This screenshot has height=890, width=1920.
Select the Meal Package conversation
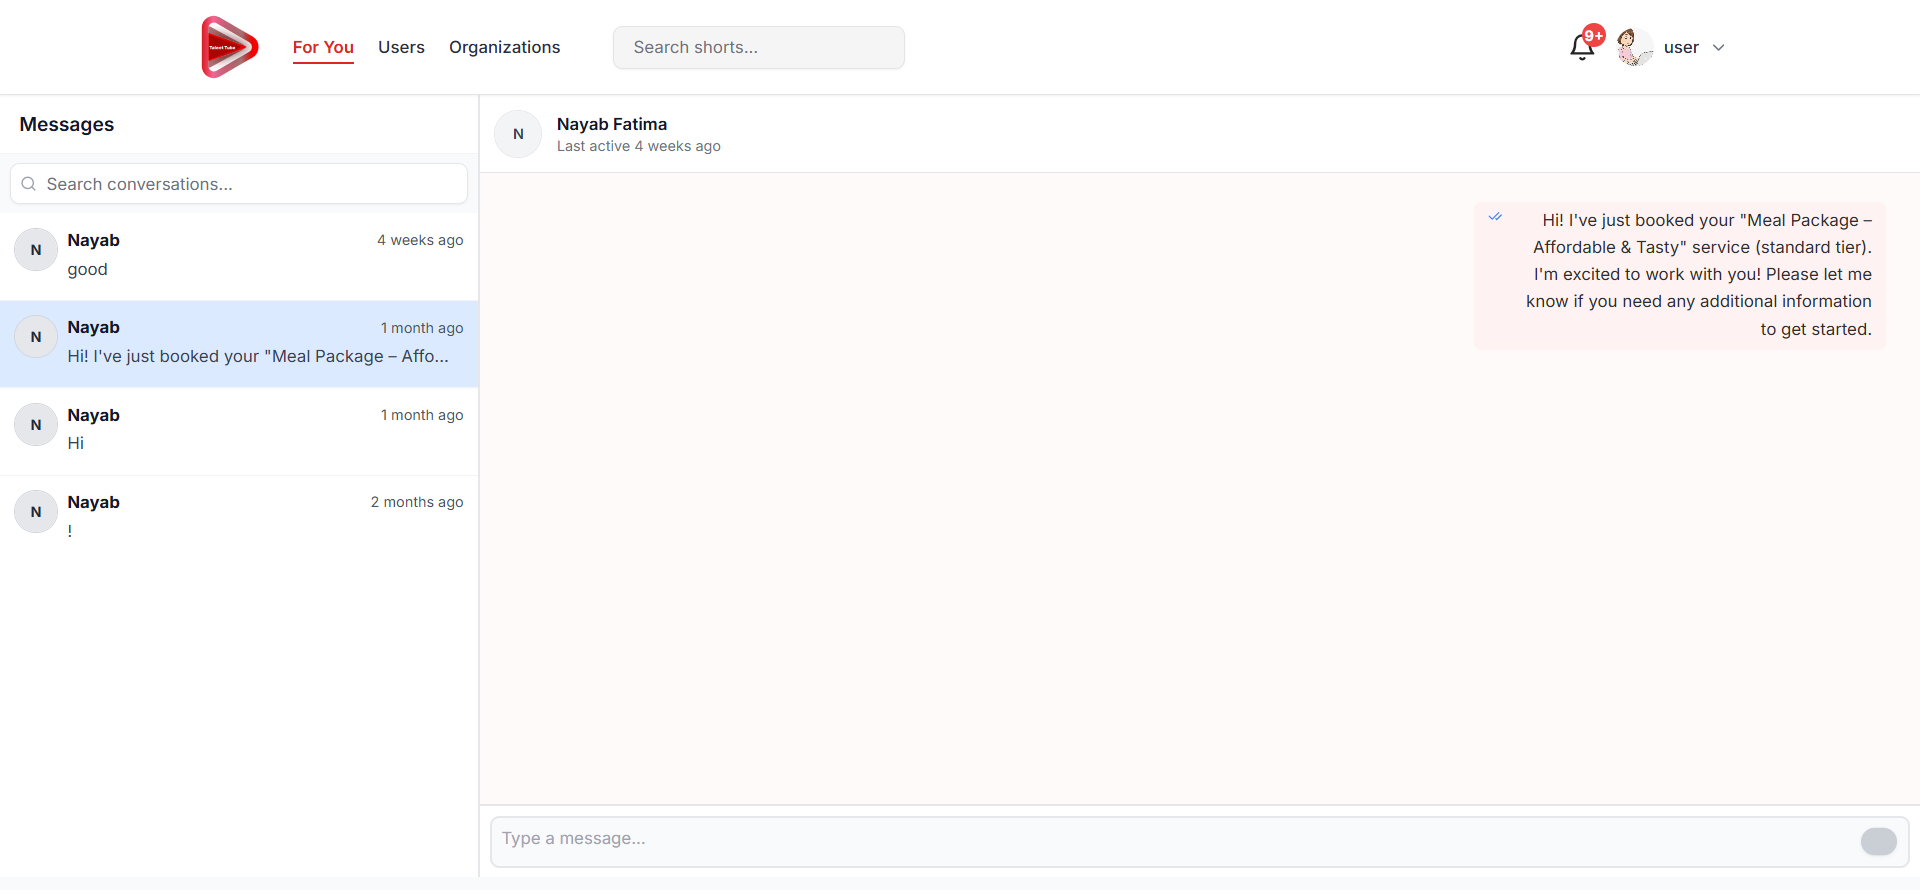(x=240, y=343)
